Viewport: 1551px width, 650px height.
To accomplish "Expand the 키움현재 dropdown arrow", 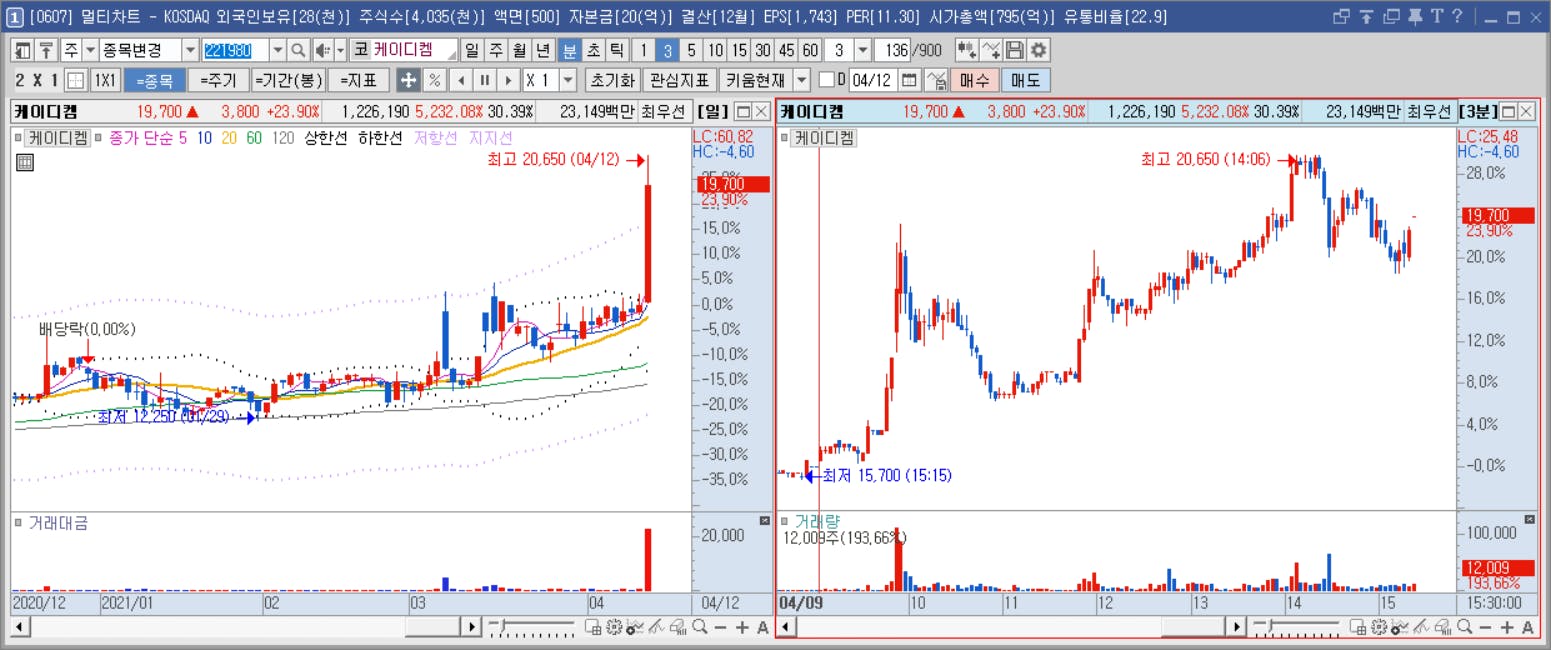I will (802, 80).
